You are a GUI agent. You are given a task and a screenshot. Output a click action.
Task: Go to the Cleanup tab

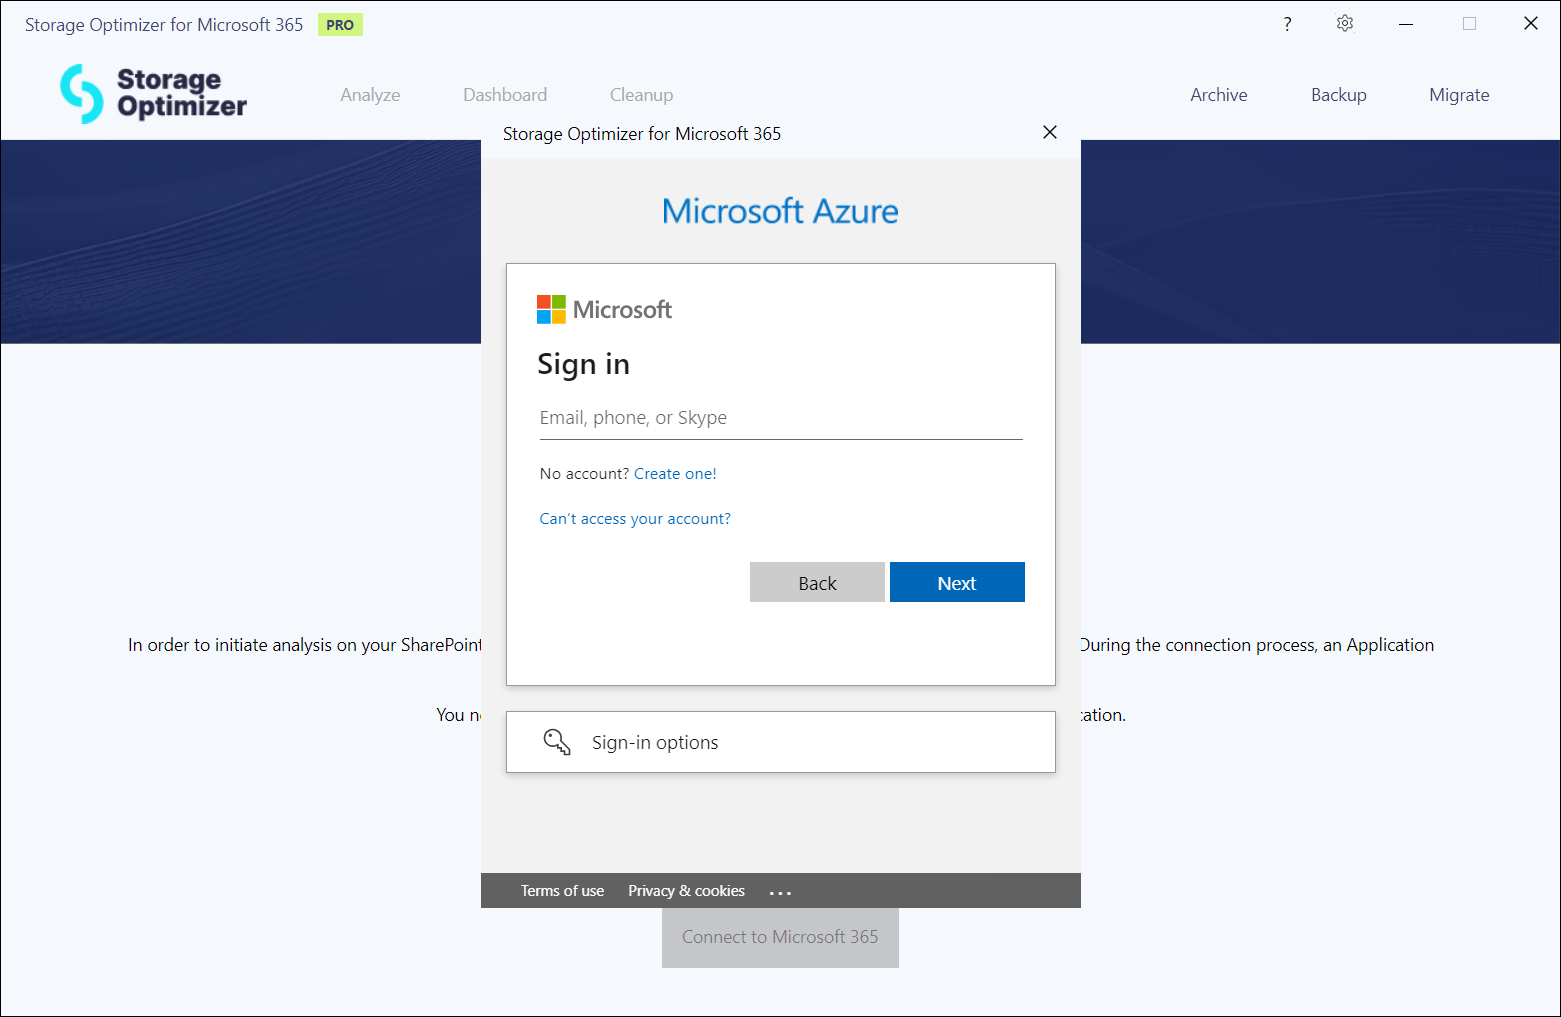(x=641, y=95)
